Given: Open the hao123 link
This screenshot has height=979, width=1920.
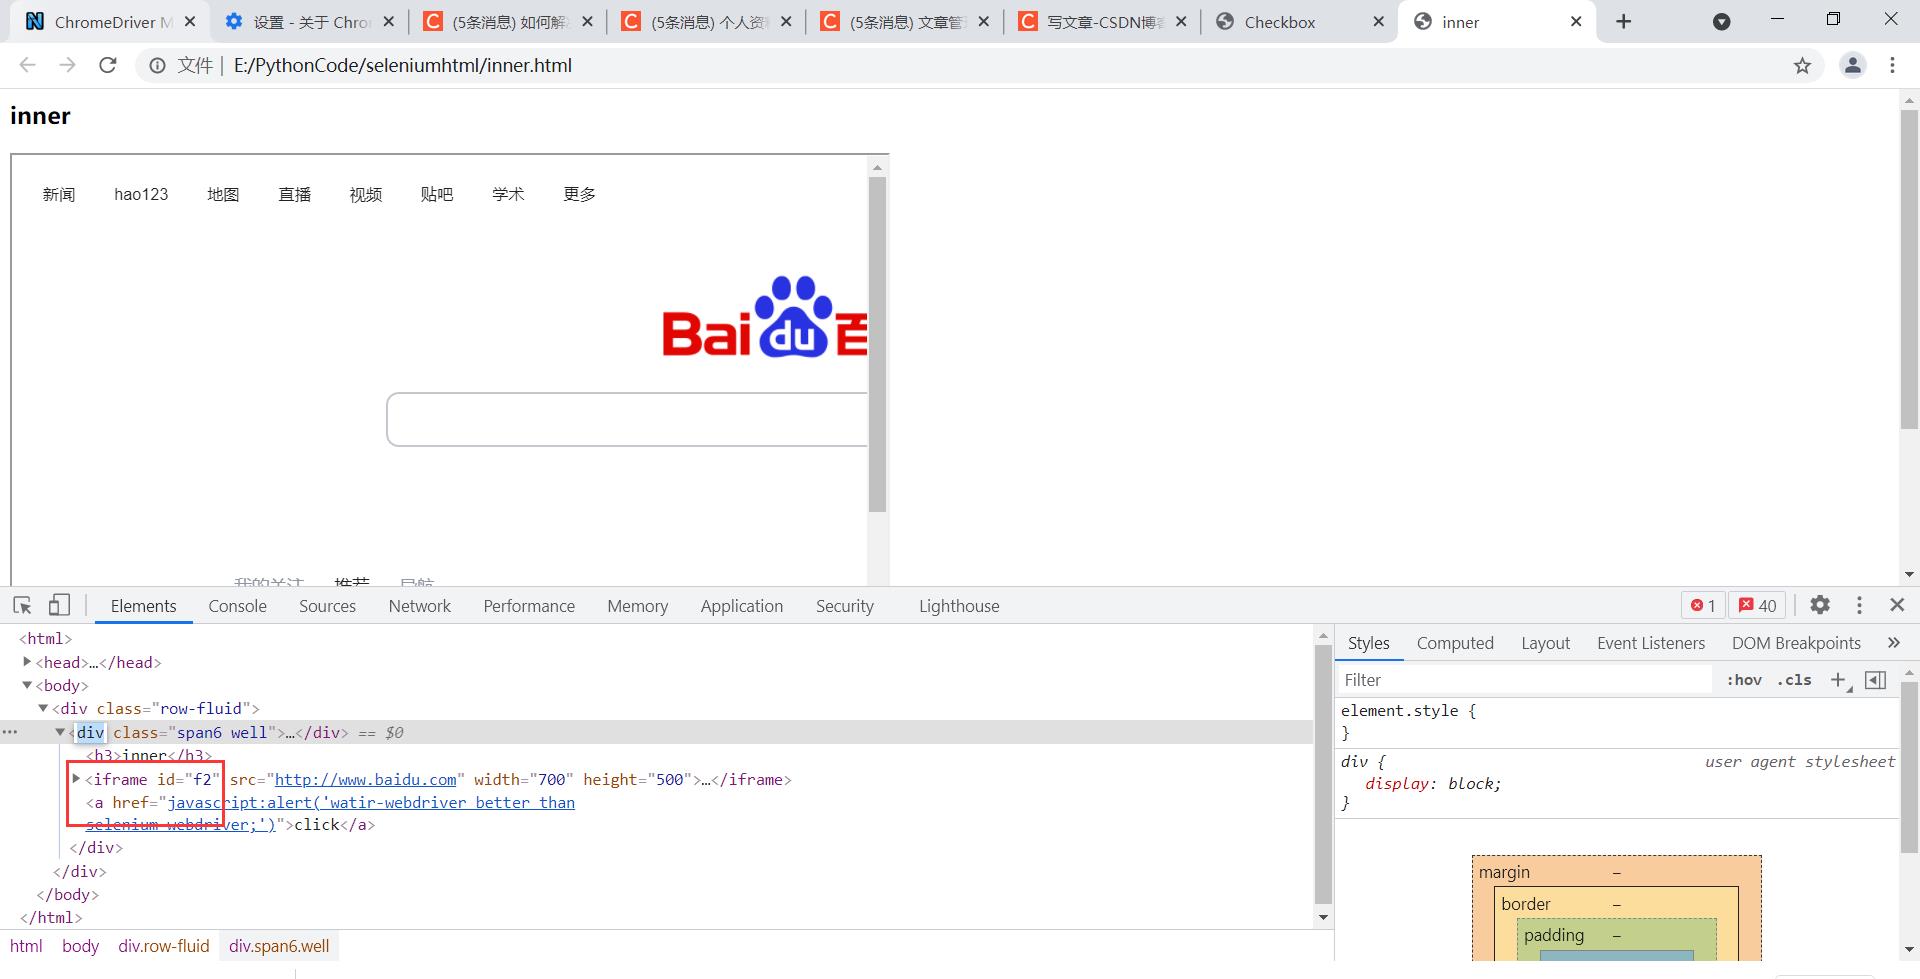Looking at the screenshot, I should click(x=141, y=194).
